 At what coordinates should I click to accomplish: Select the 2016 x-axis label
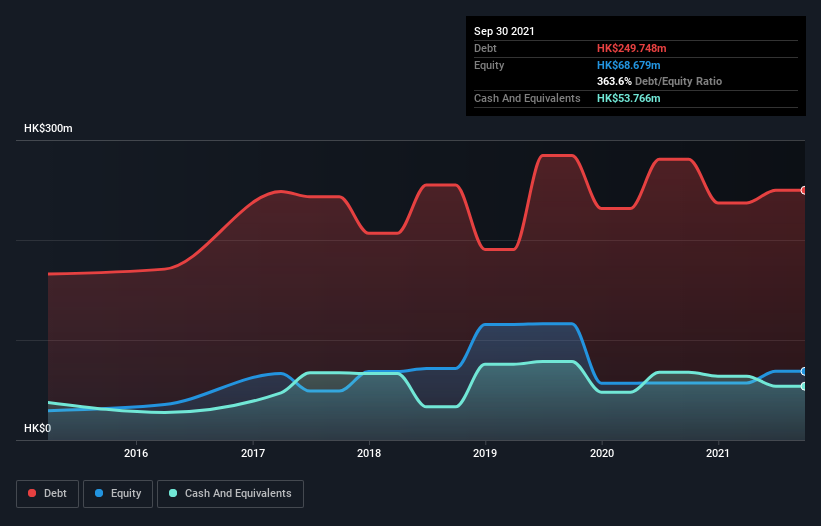pyautogui.click(x=136, y=453)
